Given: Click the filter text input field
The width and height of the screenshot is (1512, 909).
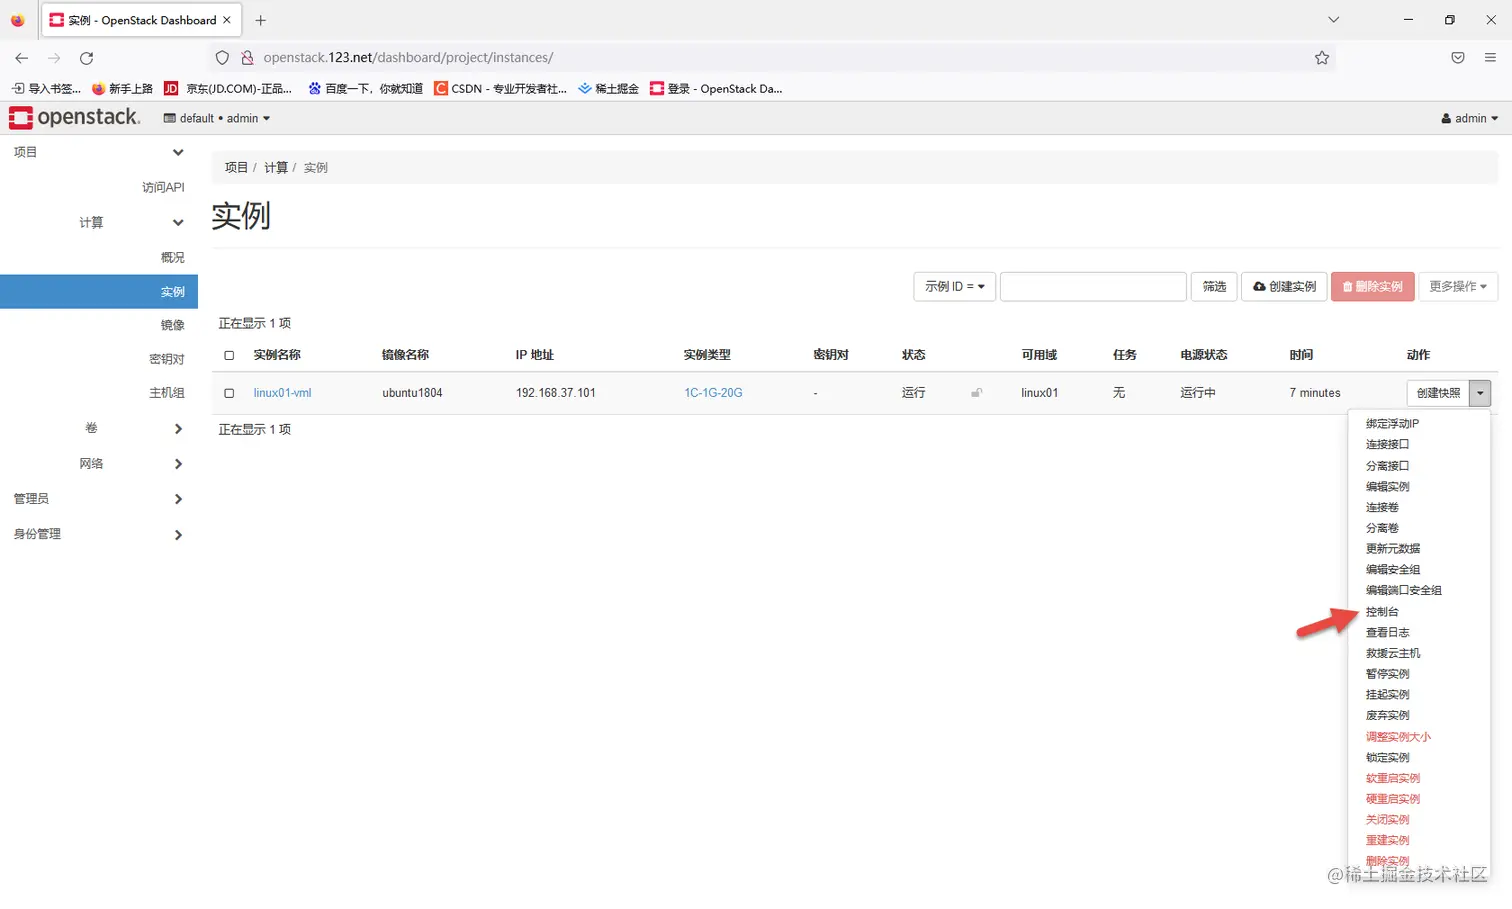Looking at the screenshot, I should [1093, 287].
